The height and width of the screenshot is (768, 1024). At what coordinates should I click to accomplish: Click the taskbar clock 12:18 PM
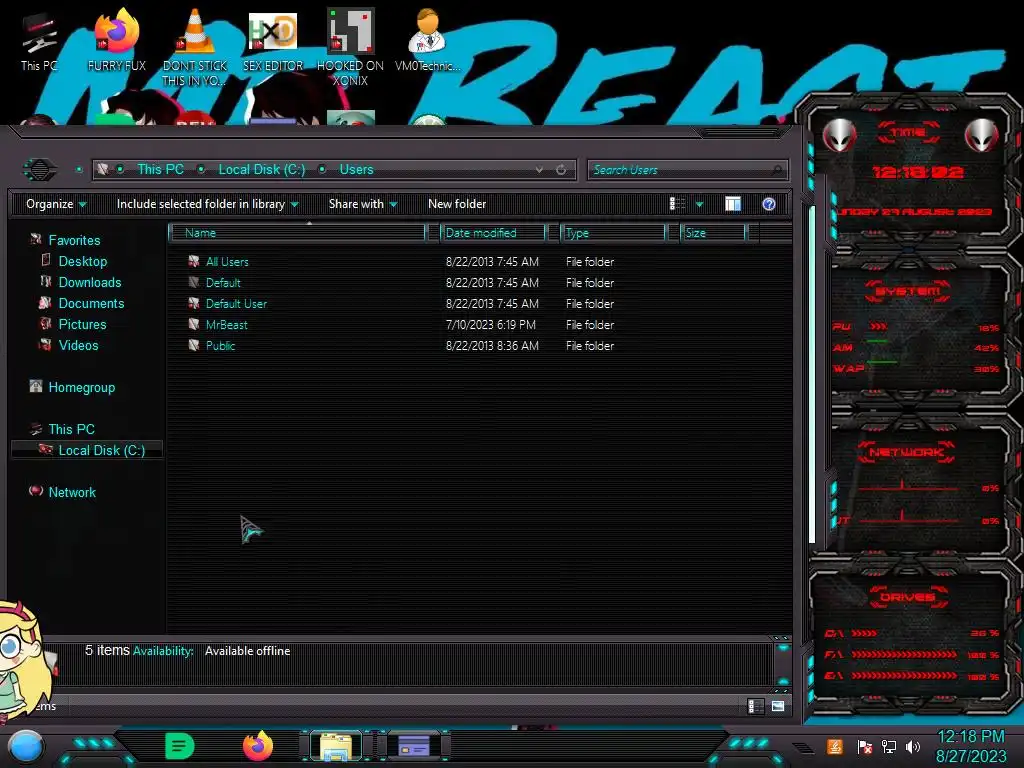coord(971,737)
